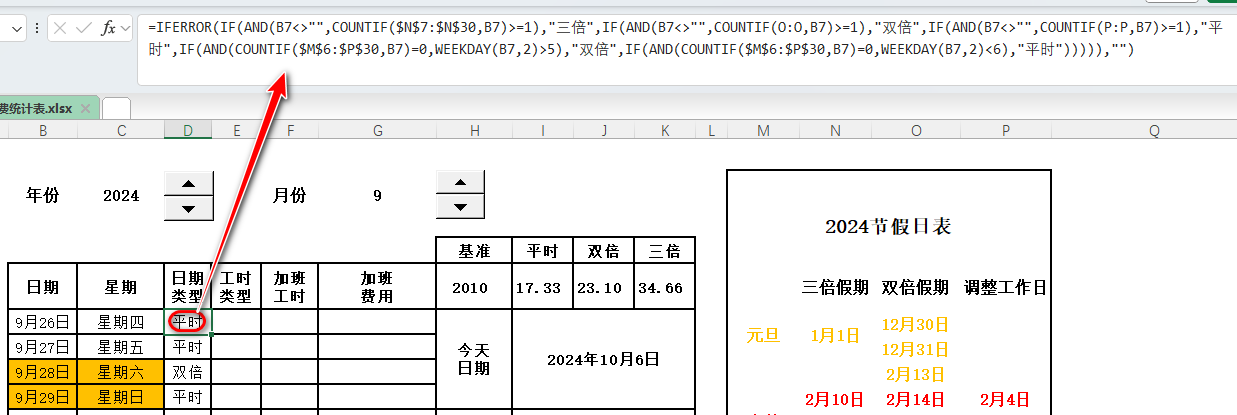Click the cancel (X) formula entry icon
The height and width of the screenshot is (415, 1237).
click(x=62, y=29)
